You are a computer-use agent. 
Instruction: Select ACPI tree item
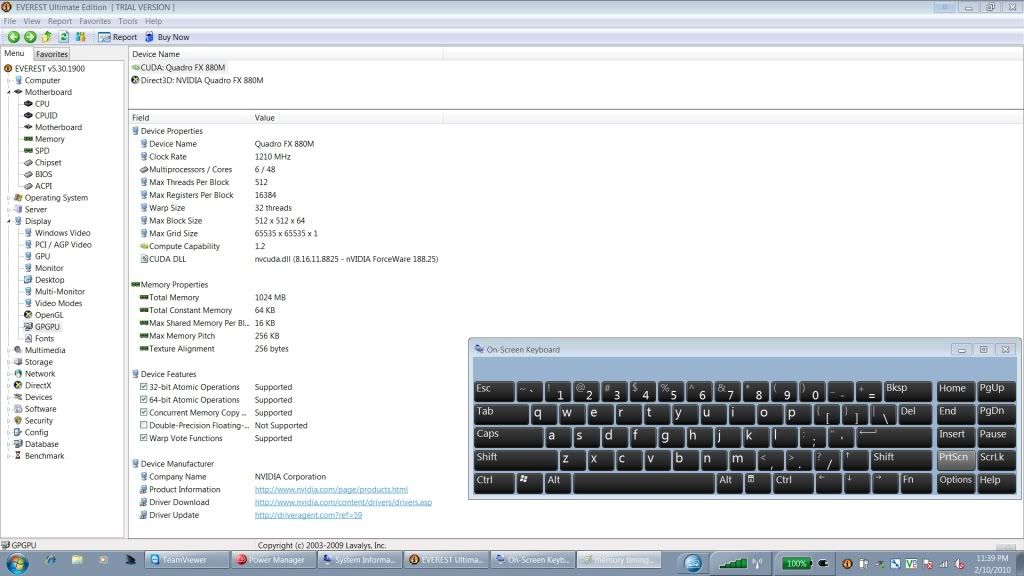(x=43, y=186)
